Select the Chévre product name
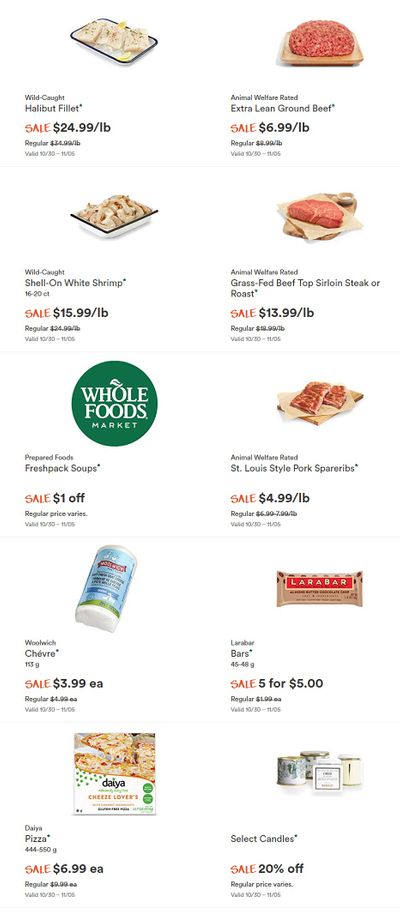Image resolution: width=400 pixels, height=923 pixels. (40, 653)
